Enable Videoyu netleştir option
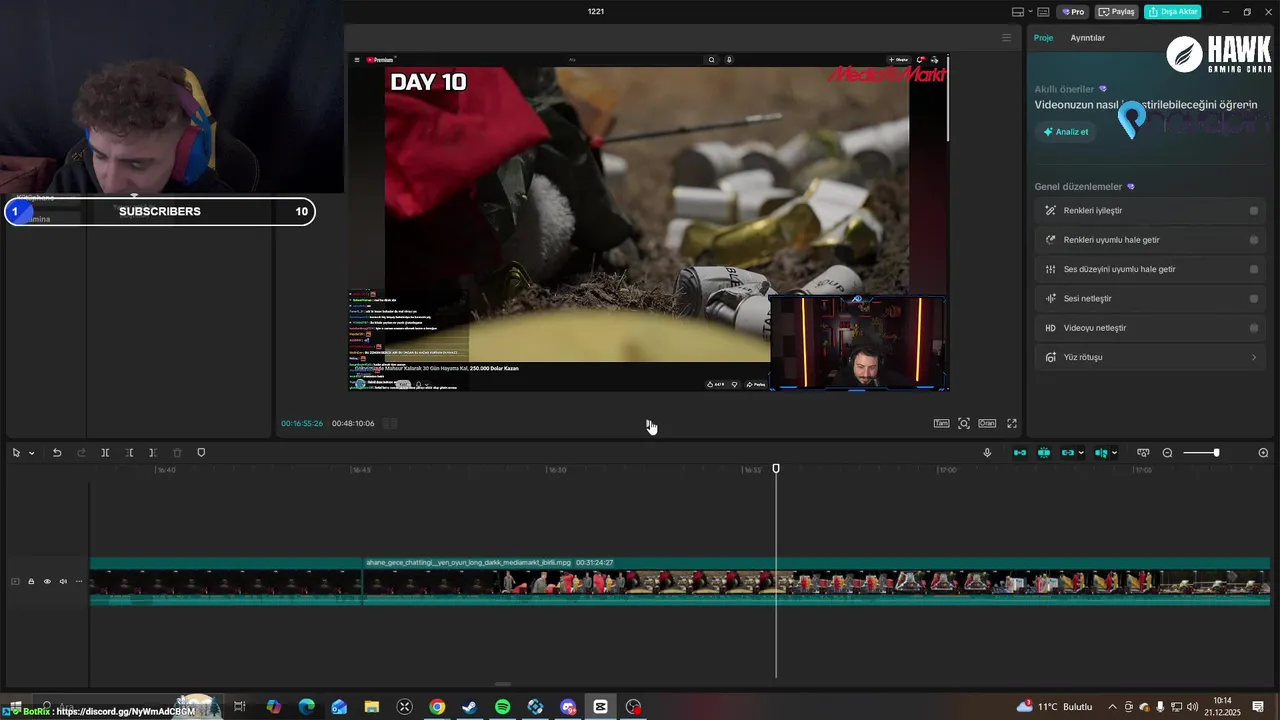This screenshot has height=720, width=1280. 1254,328
